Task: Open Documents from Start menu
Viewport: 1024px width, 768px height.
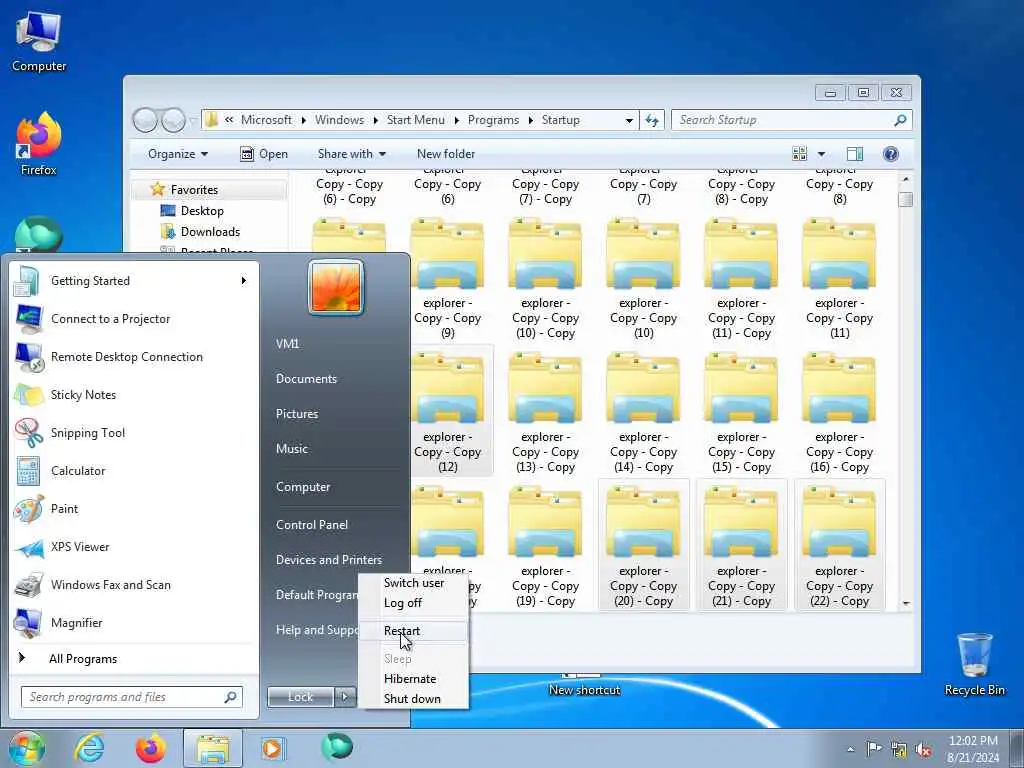Action: (306, 379)
